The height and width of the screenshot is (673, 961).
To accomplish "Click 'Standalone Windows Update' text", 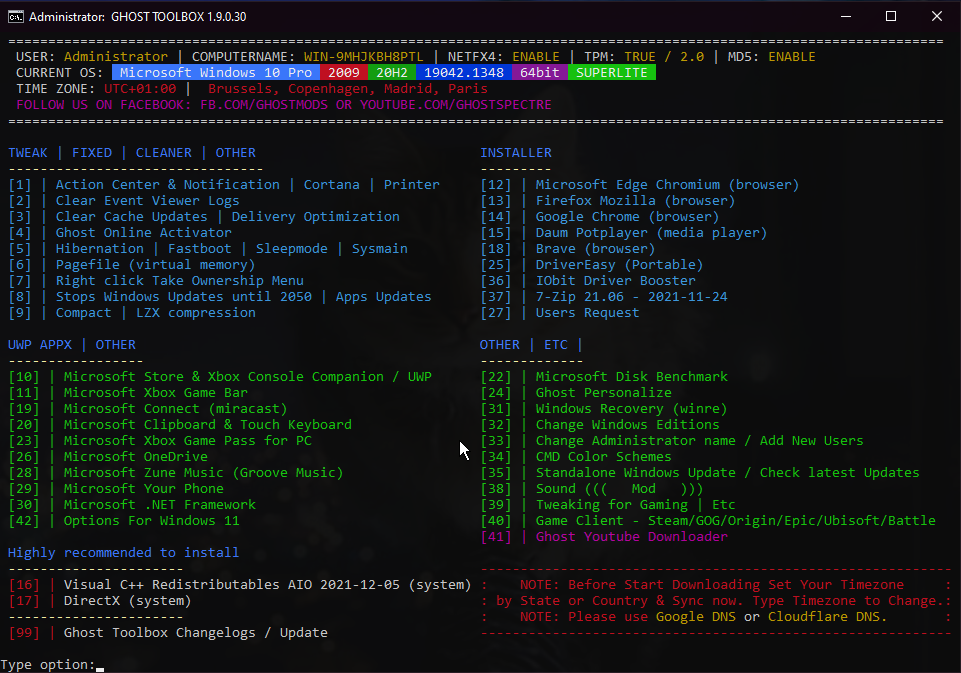I will (x=635, y=472).
